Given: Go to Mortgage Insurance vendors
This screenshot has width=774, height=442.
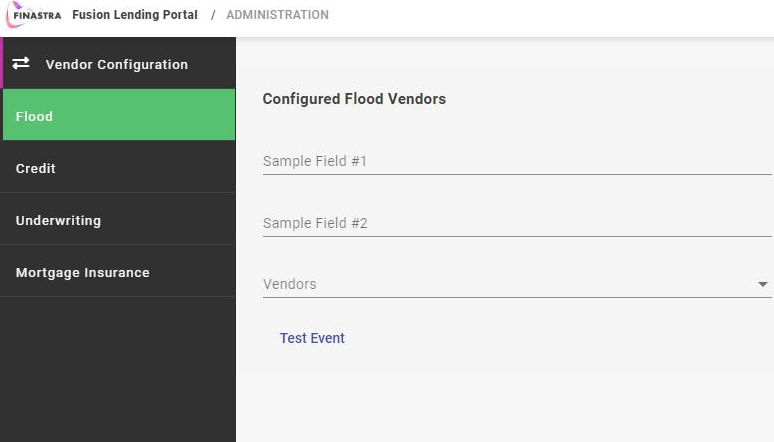Looking at the screenshot, I should point(118,273).
